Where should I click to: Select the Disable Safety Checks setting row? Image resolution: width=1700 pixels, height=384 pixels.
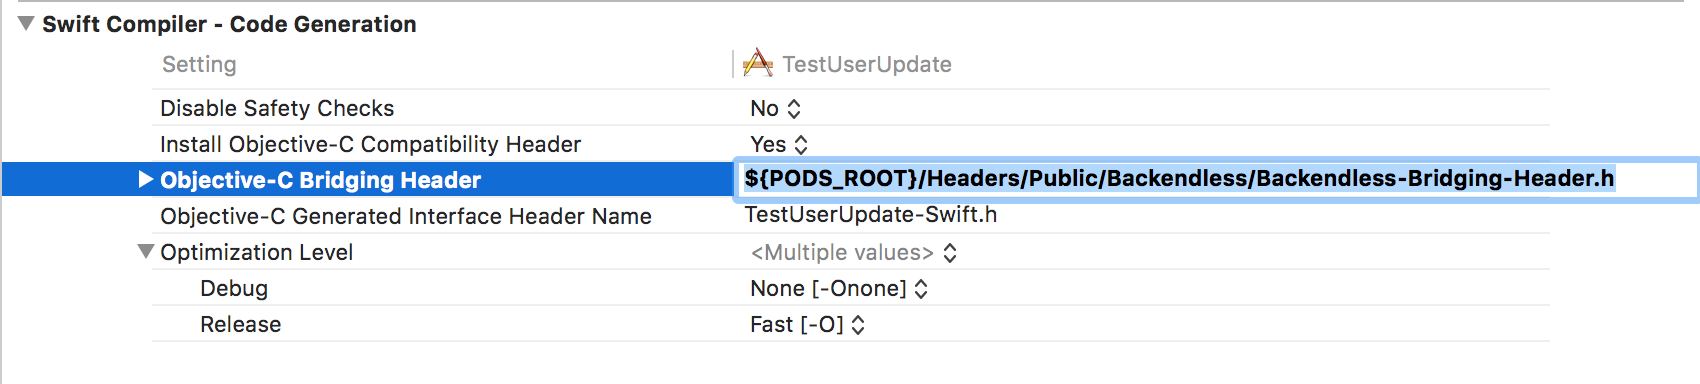[x=850, y=108]
